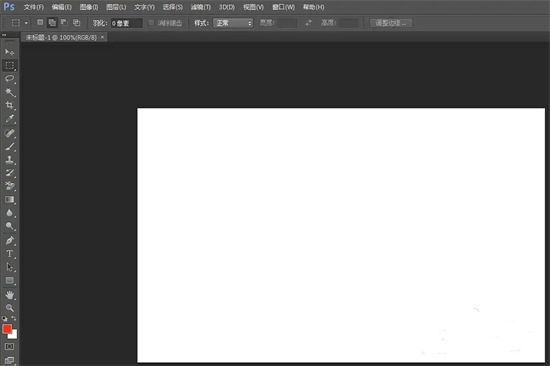Click the 宽度 width input field
This screenshot has height=366, width=550.
pyautogui.click(x=287, y=23)
